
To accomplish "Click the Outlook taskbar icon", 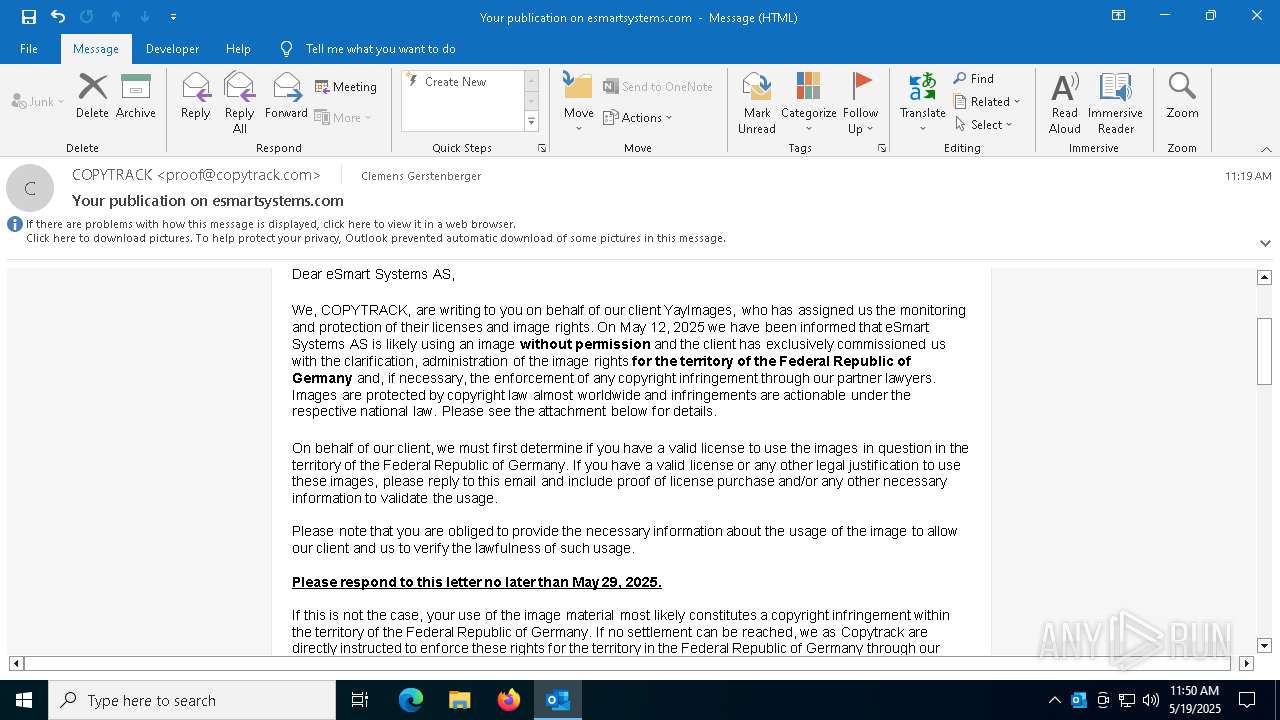I will (558, 700).
